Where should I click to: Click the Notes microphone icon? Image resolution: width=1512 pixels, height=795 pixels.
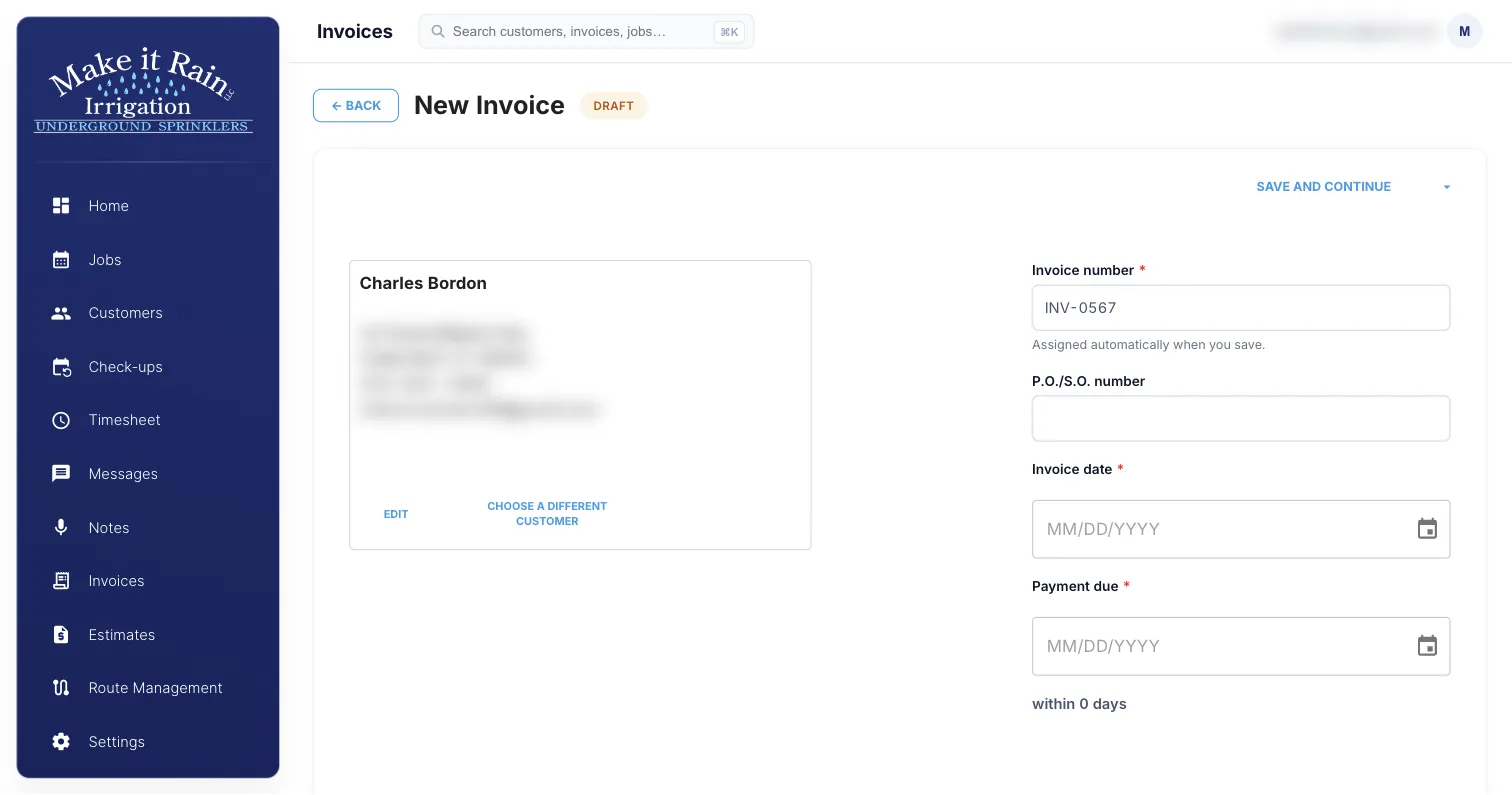tap(61, 528)
